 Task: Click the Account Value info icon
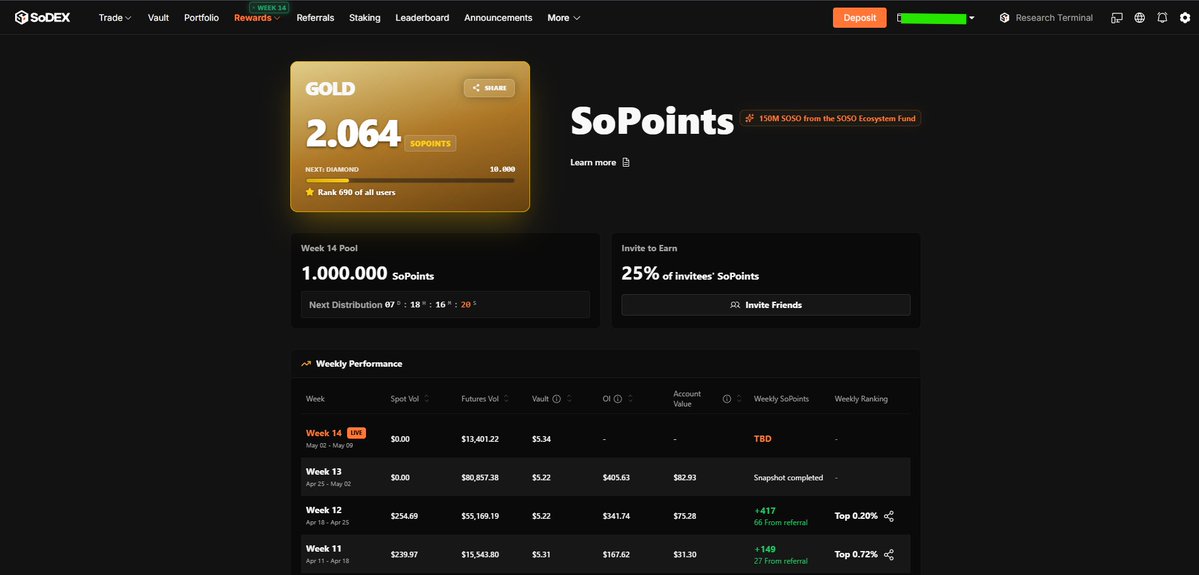[726, 399]
